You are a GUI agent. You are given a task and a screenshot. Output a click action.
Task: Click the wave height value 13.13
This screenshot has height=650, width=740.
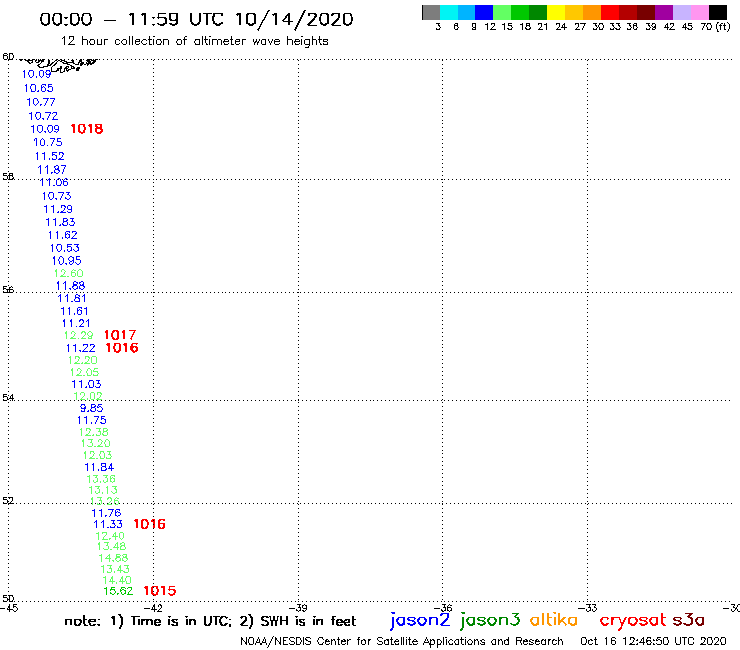[x=103, y=490]
